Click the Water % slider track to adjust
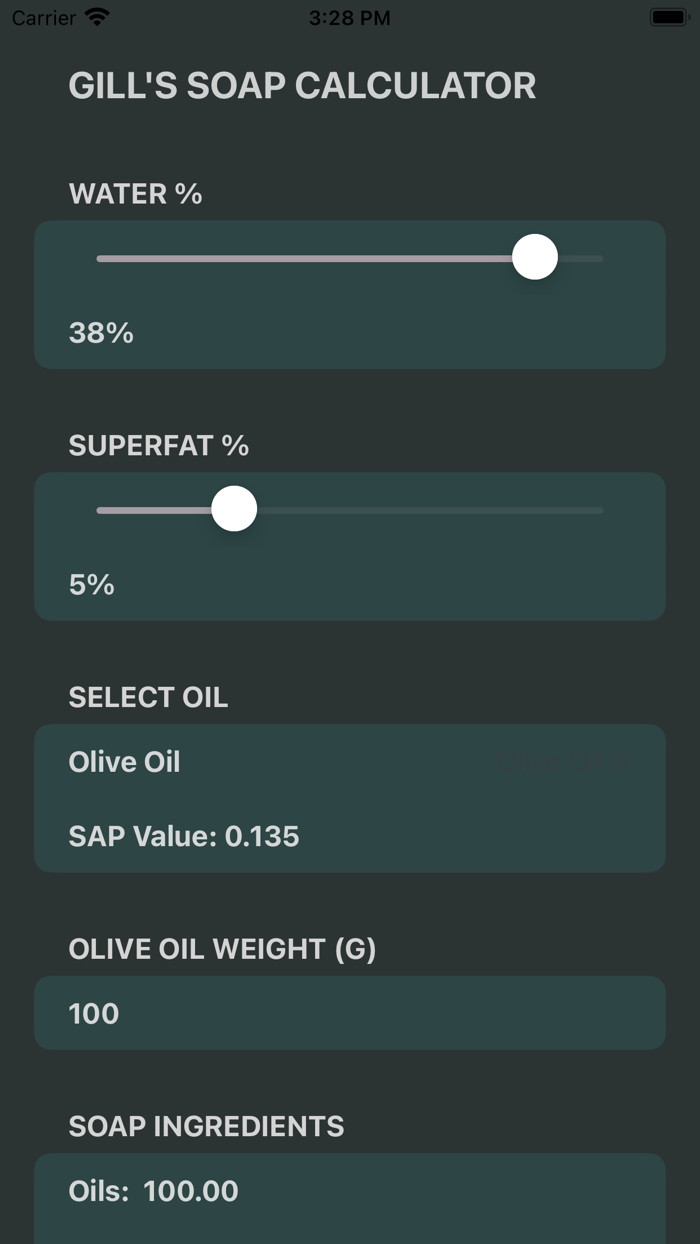Screen dimensions: 700x1244 pyautogui.click(x=300, y=257)
